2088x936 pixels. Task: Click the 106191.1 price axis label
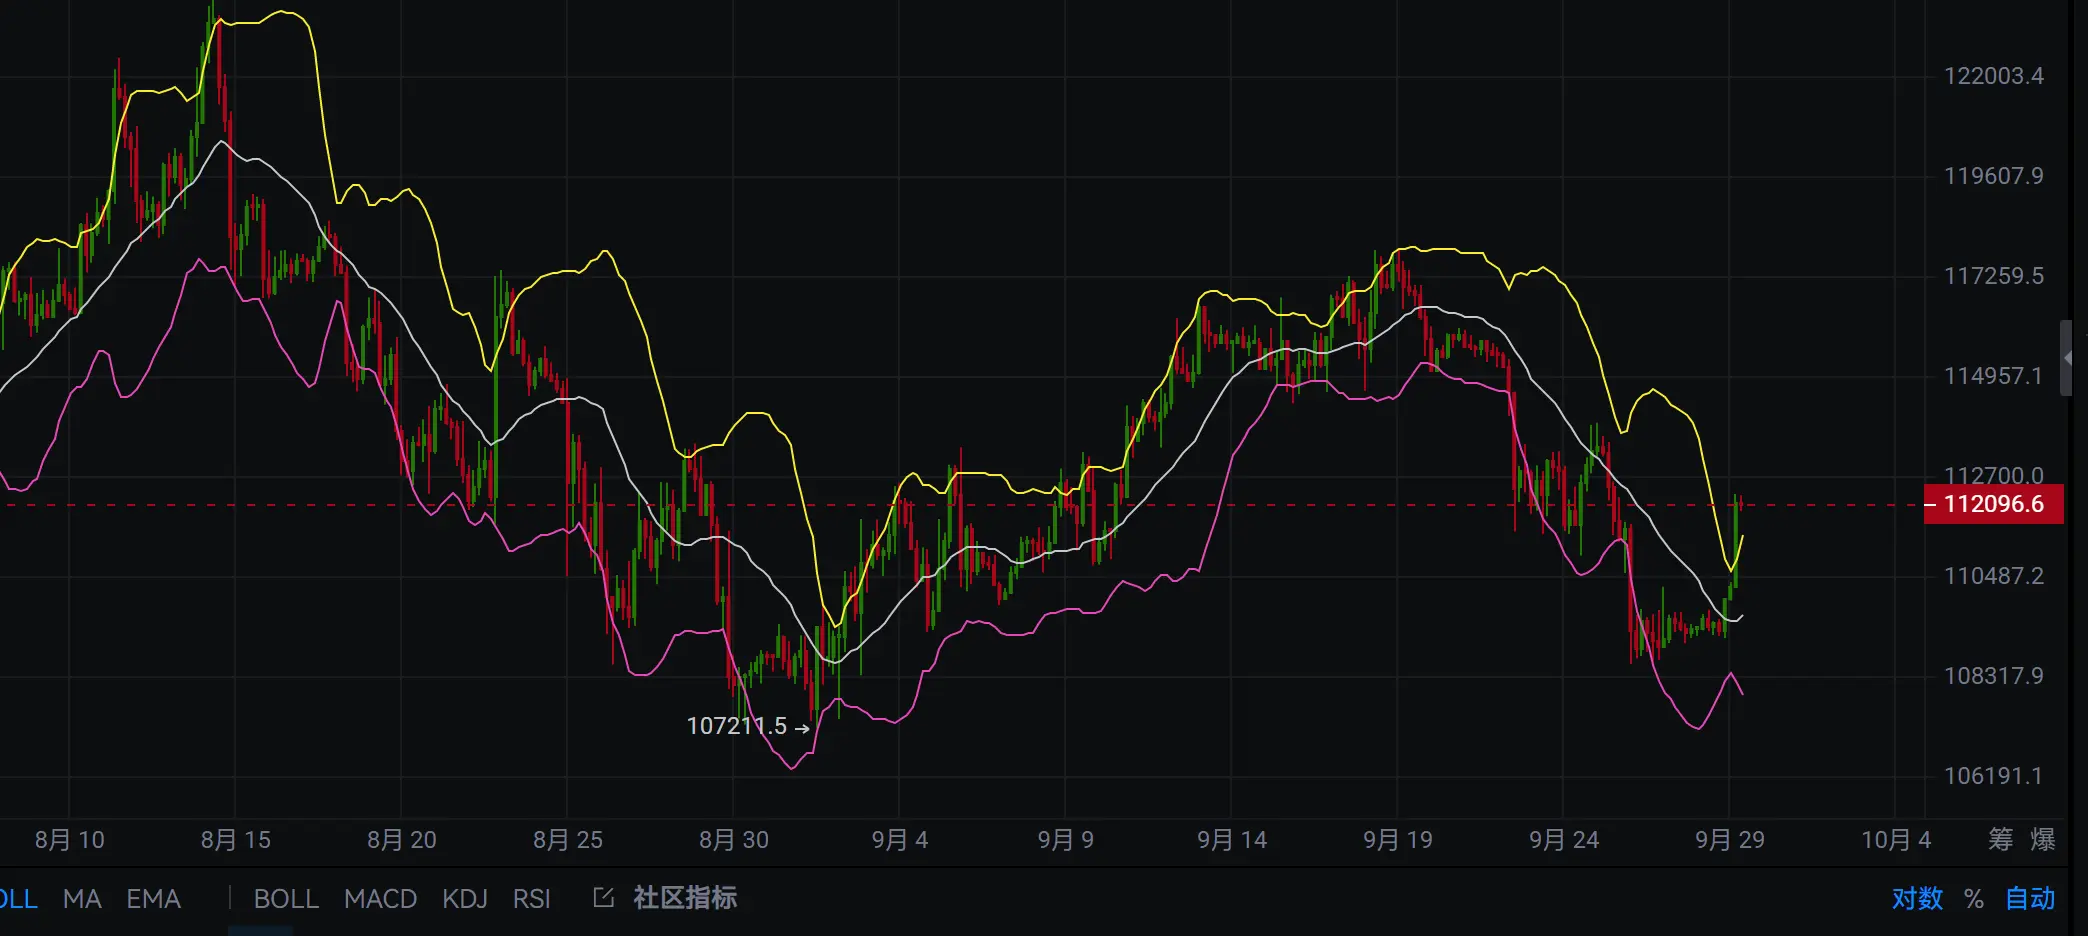[x=1993, y=776]
